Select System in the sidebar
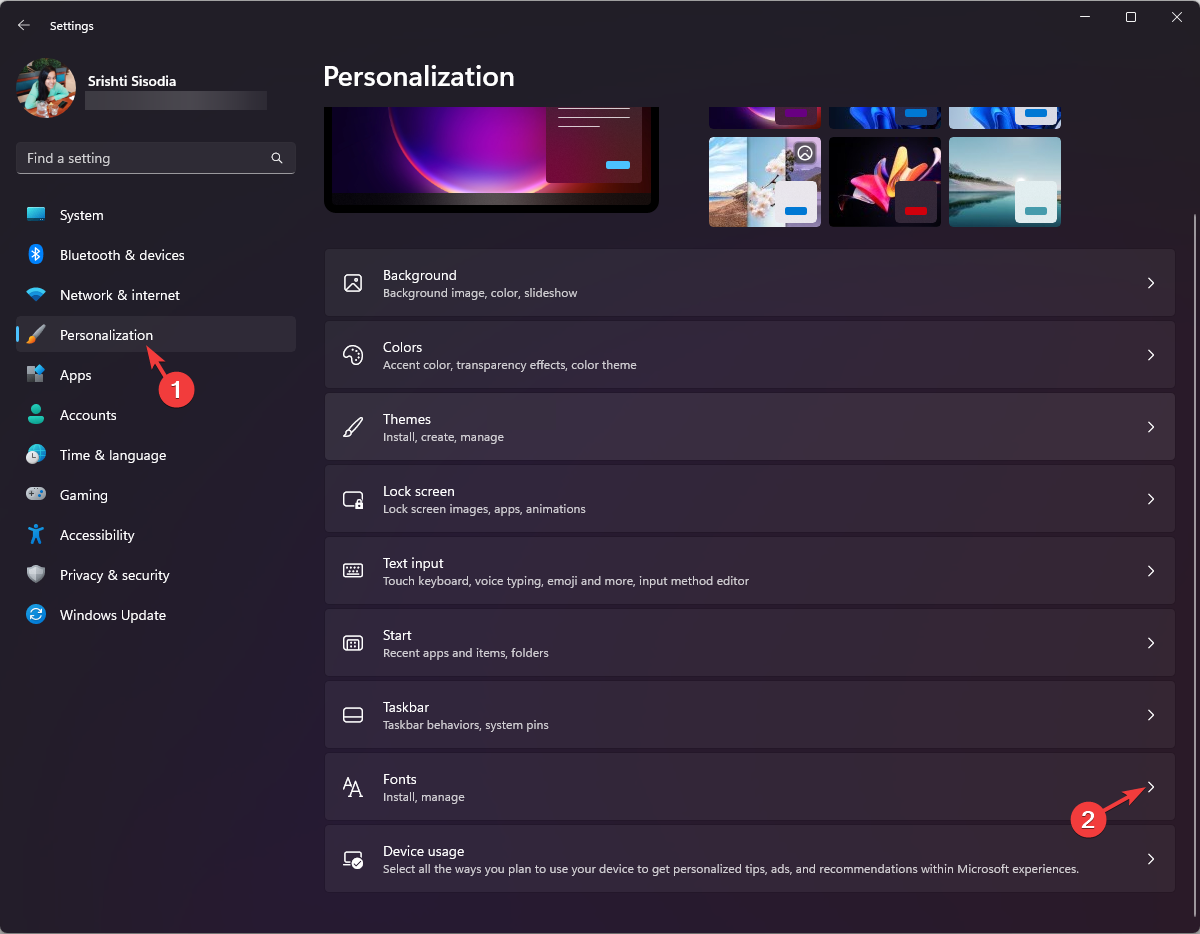 82,215
